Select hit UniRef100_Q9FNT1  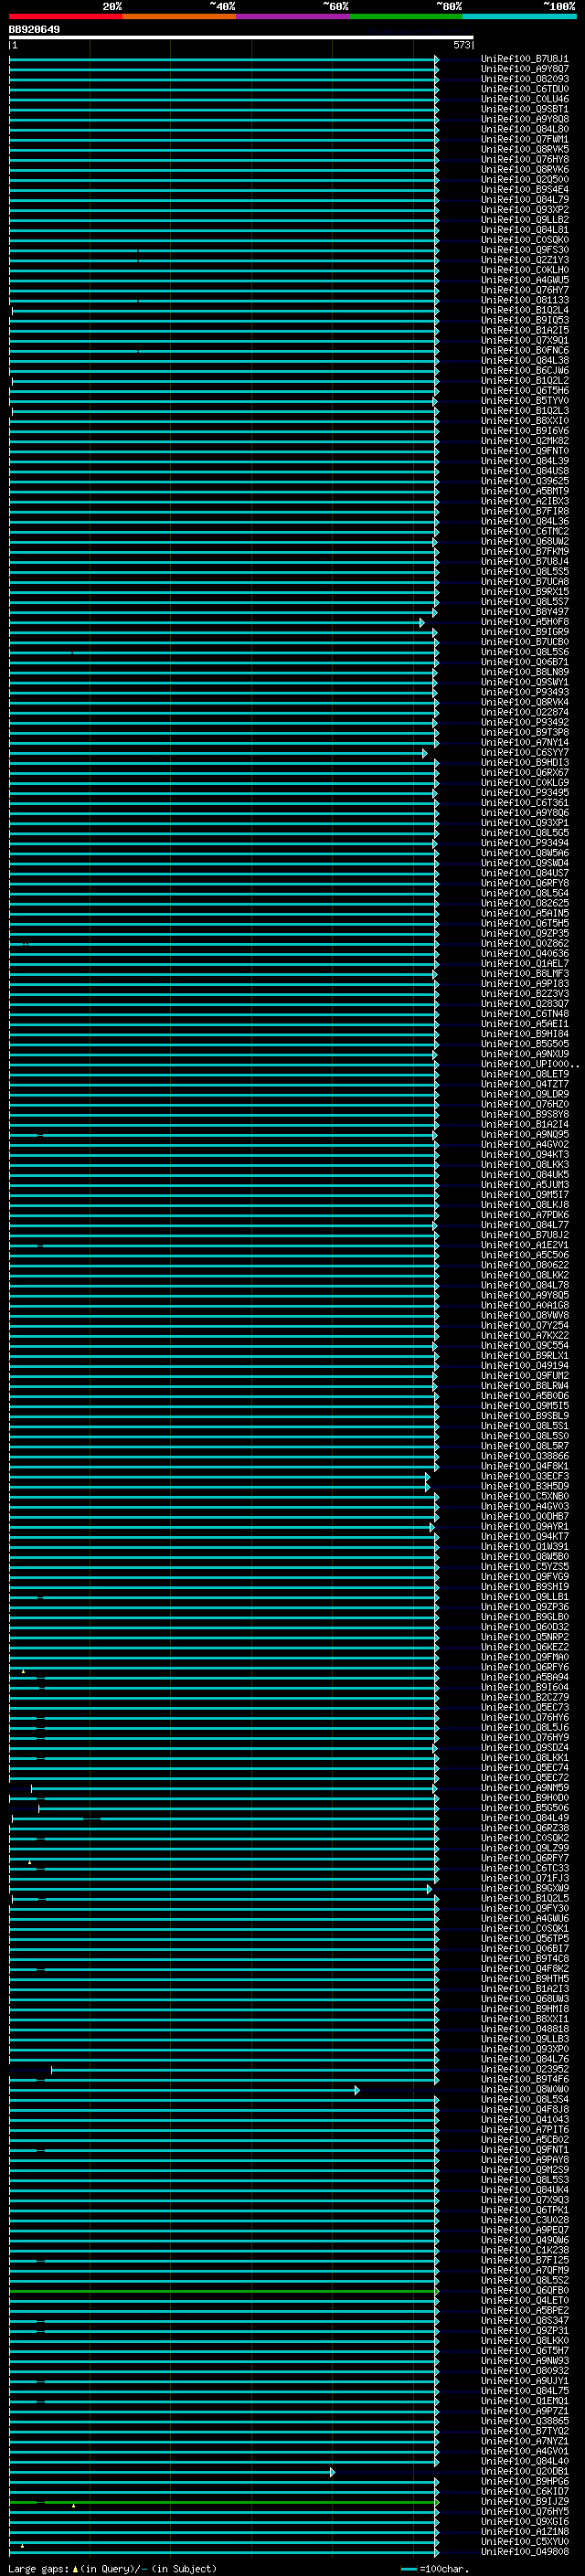[x=525, y=2149]
